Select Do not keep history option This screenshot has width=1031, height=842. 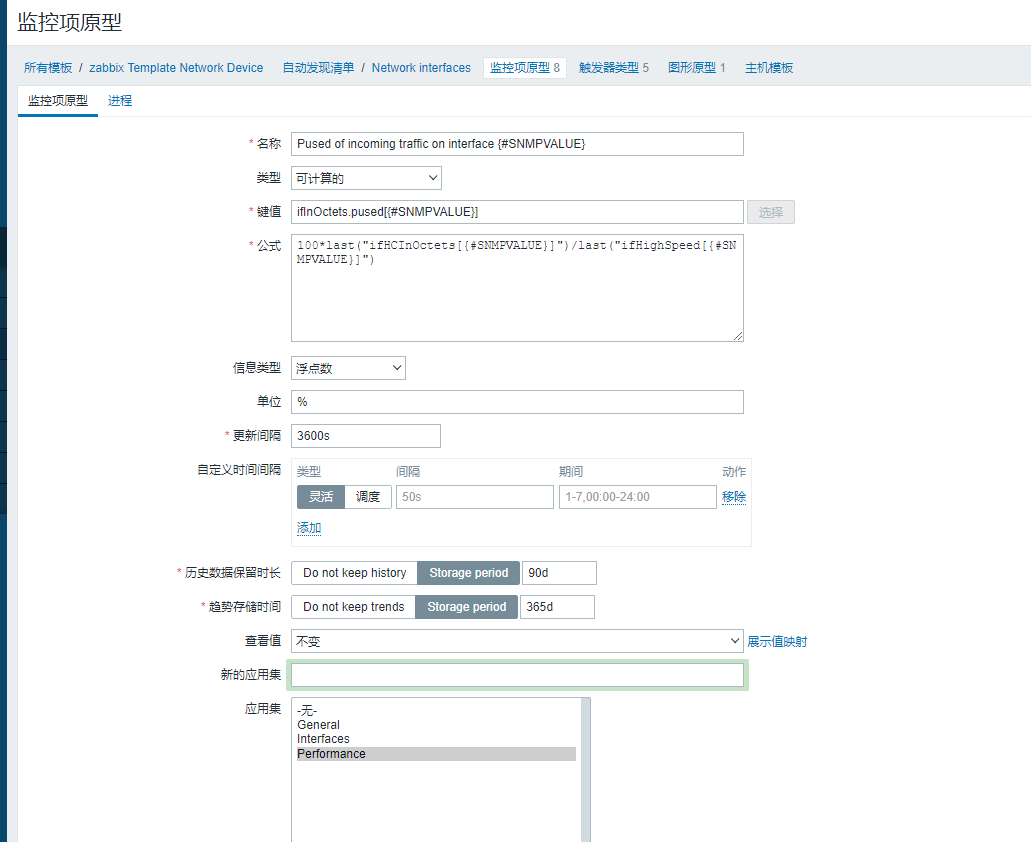click(x=353, y=572)
